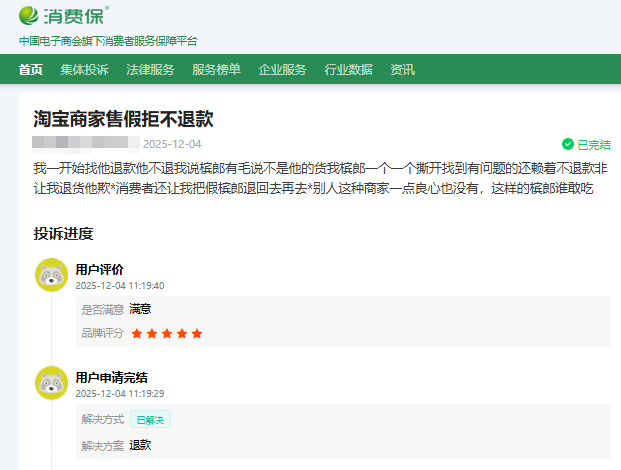Click the fifth orange rating star
The image size is (621, 470).
pyautogui.click(x=197, y=333)
